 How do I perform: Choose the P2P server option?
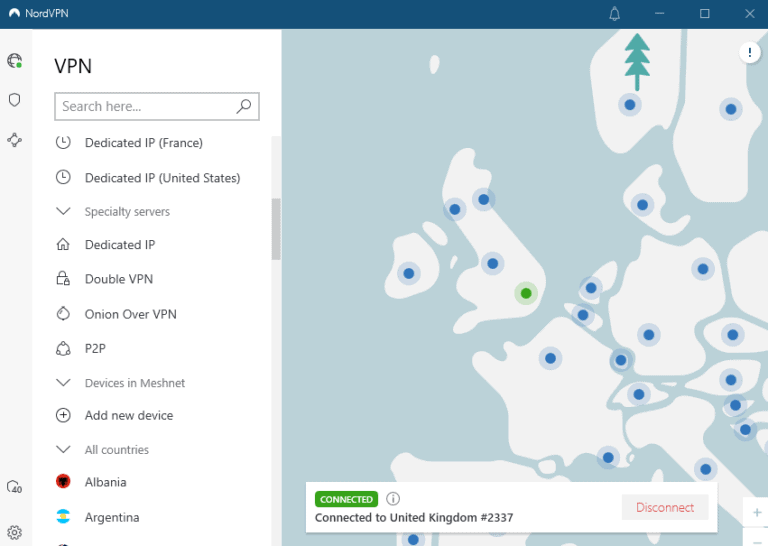tap(95, 349)
